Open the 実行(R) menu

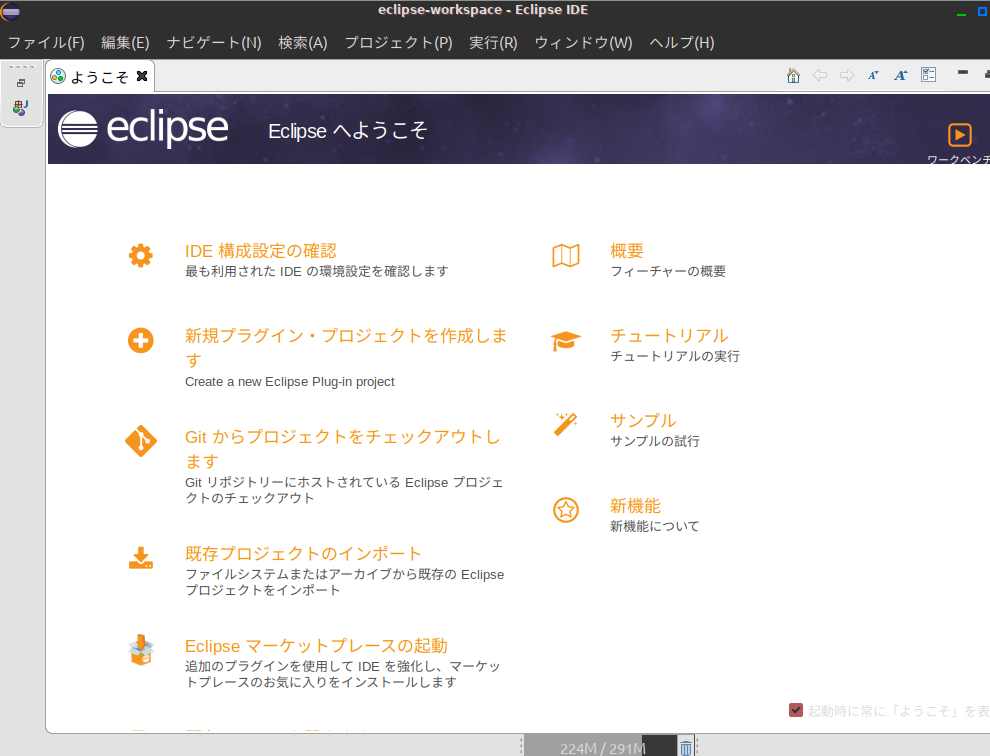pos(493,42)
